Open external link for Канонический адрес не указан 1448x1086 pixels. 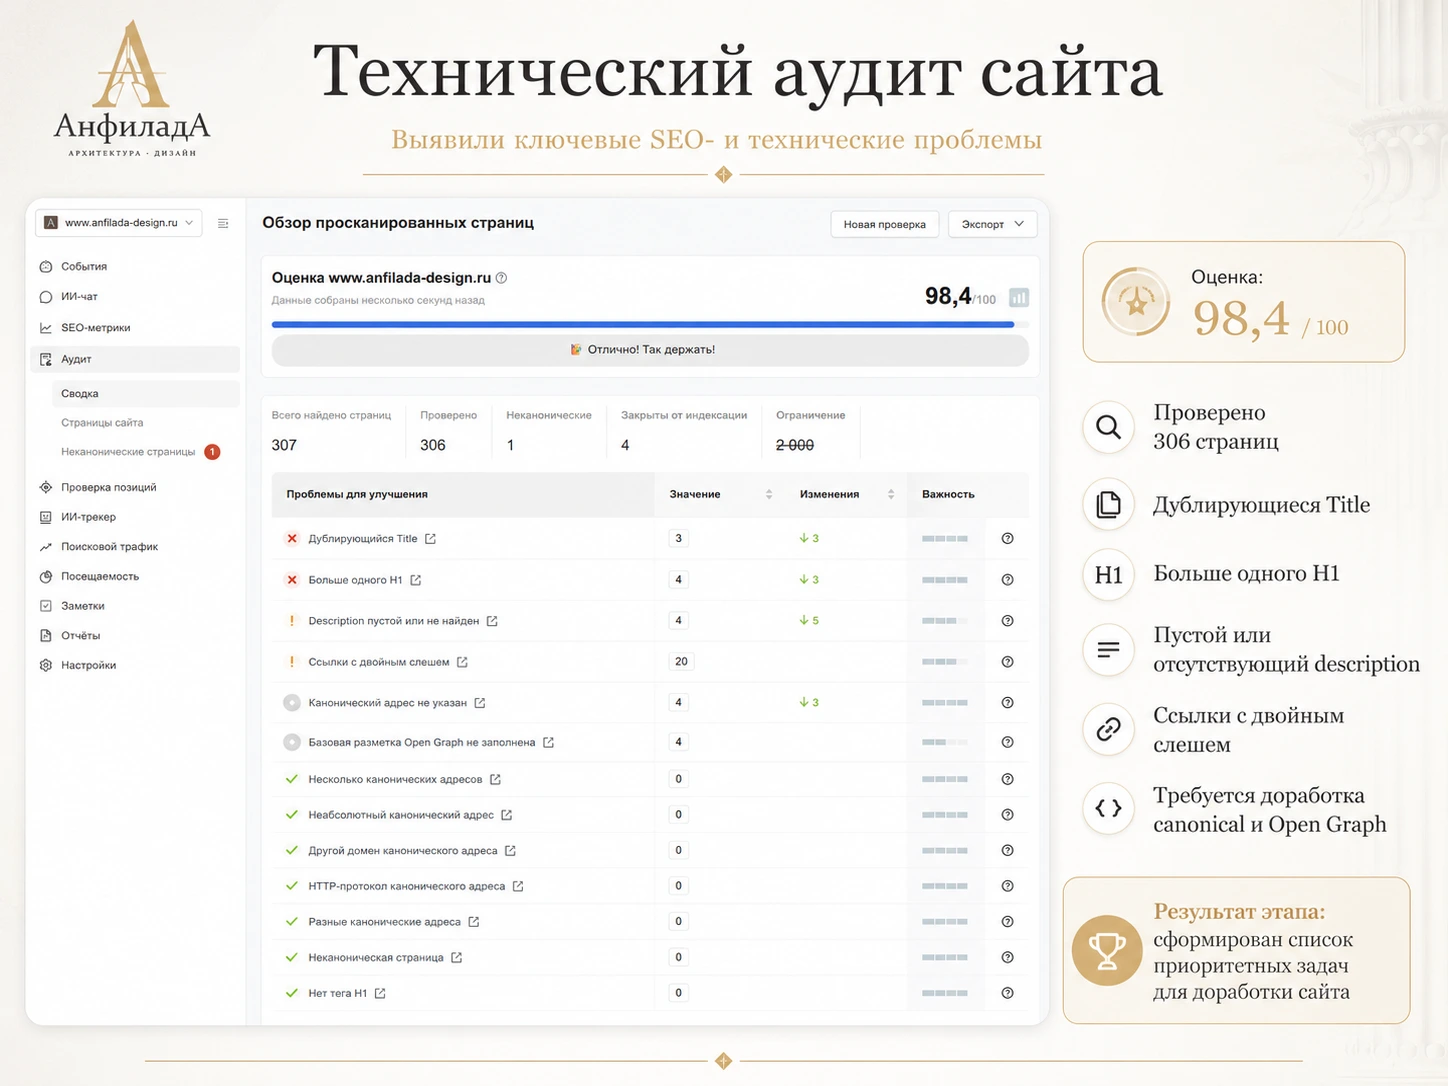tap(480, 703)
